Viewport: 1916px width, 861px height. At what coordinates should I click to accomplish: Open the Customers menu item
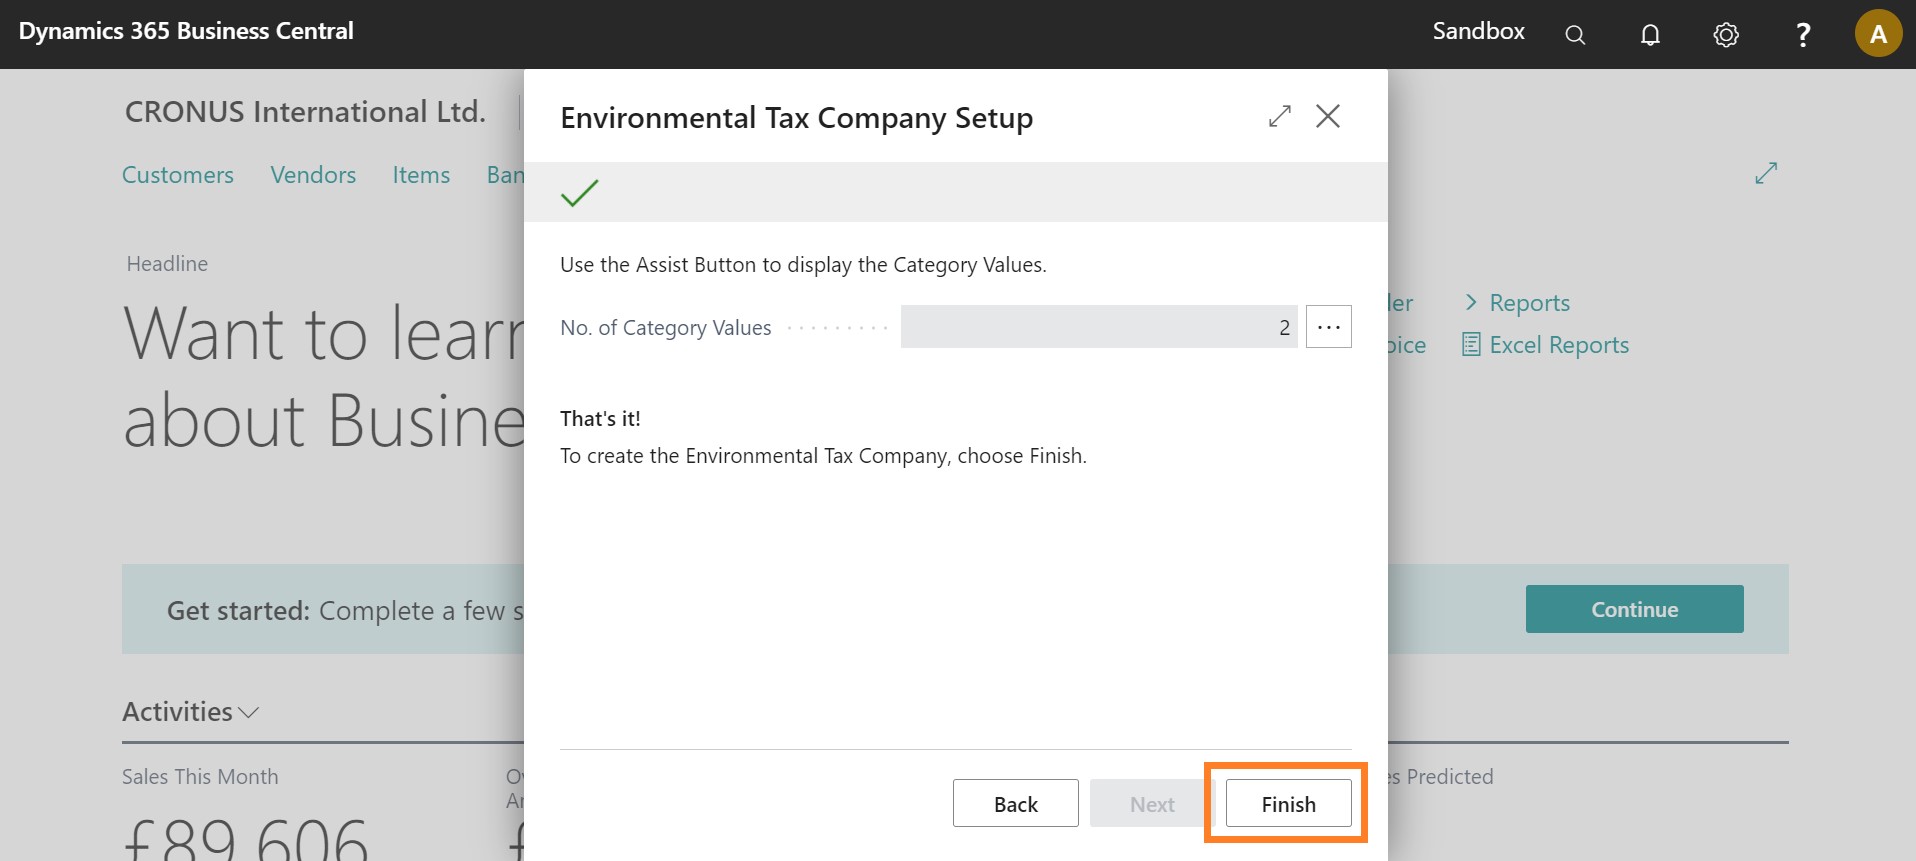click(178, 175)
